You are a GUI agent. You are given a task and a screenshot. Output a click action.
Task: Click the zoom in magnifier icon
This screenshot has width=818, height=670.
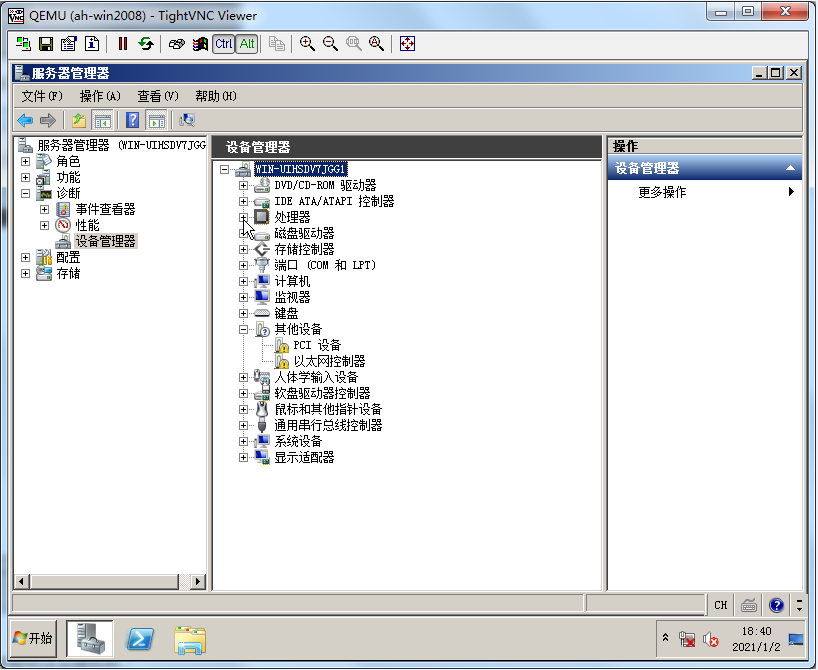[x=307, y=43]
